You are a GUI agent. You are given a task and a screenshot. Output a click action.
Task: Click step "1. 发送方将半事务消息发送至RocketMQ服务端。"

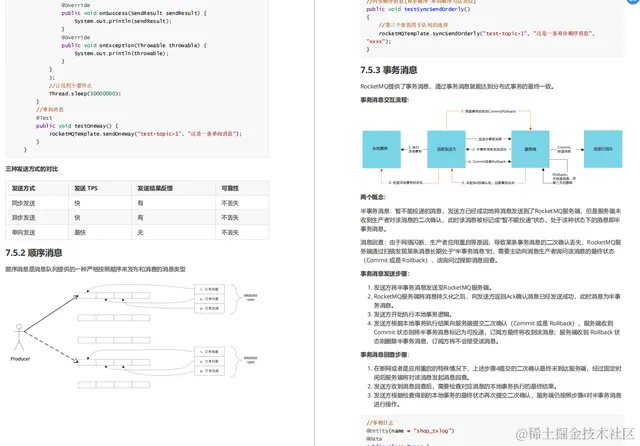(x=430, y=287)
